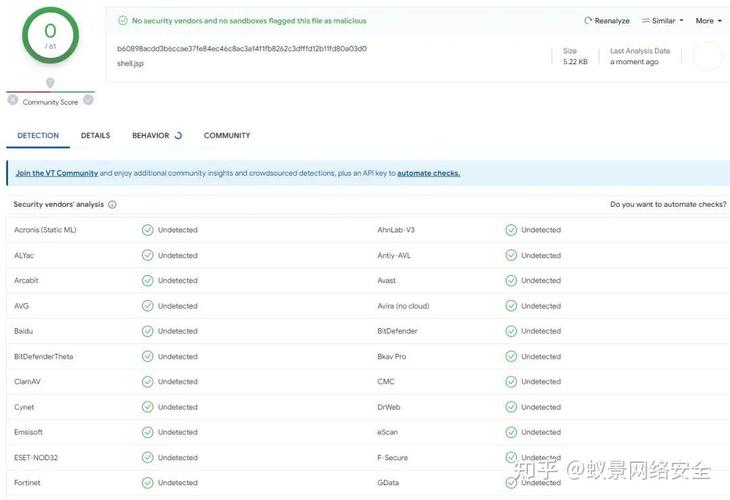
Task: Click the AVG undetected check icon
Action: pos(148,306)
